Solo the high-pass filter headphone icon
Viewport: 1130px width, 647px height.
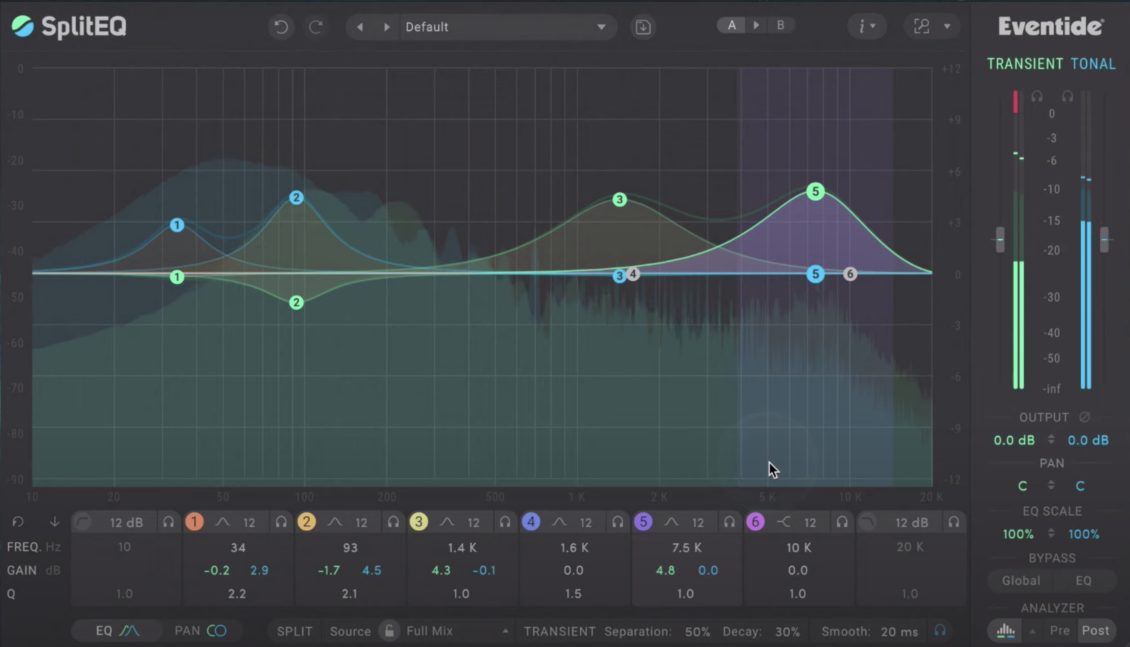tap(168, 522)
